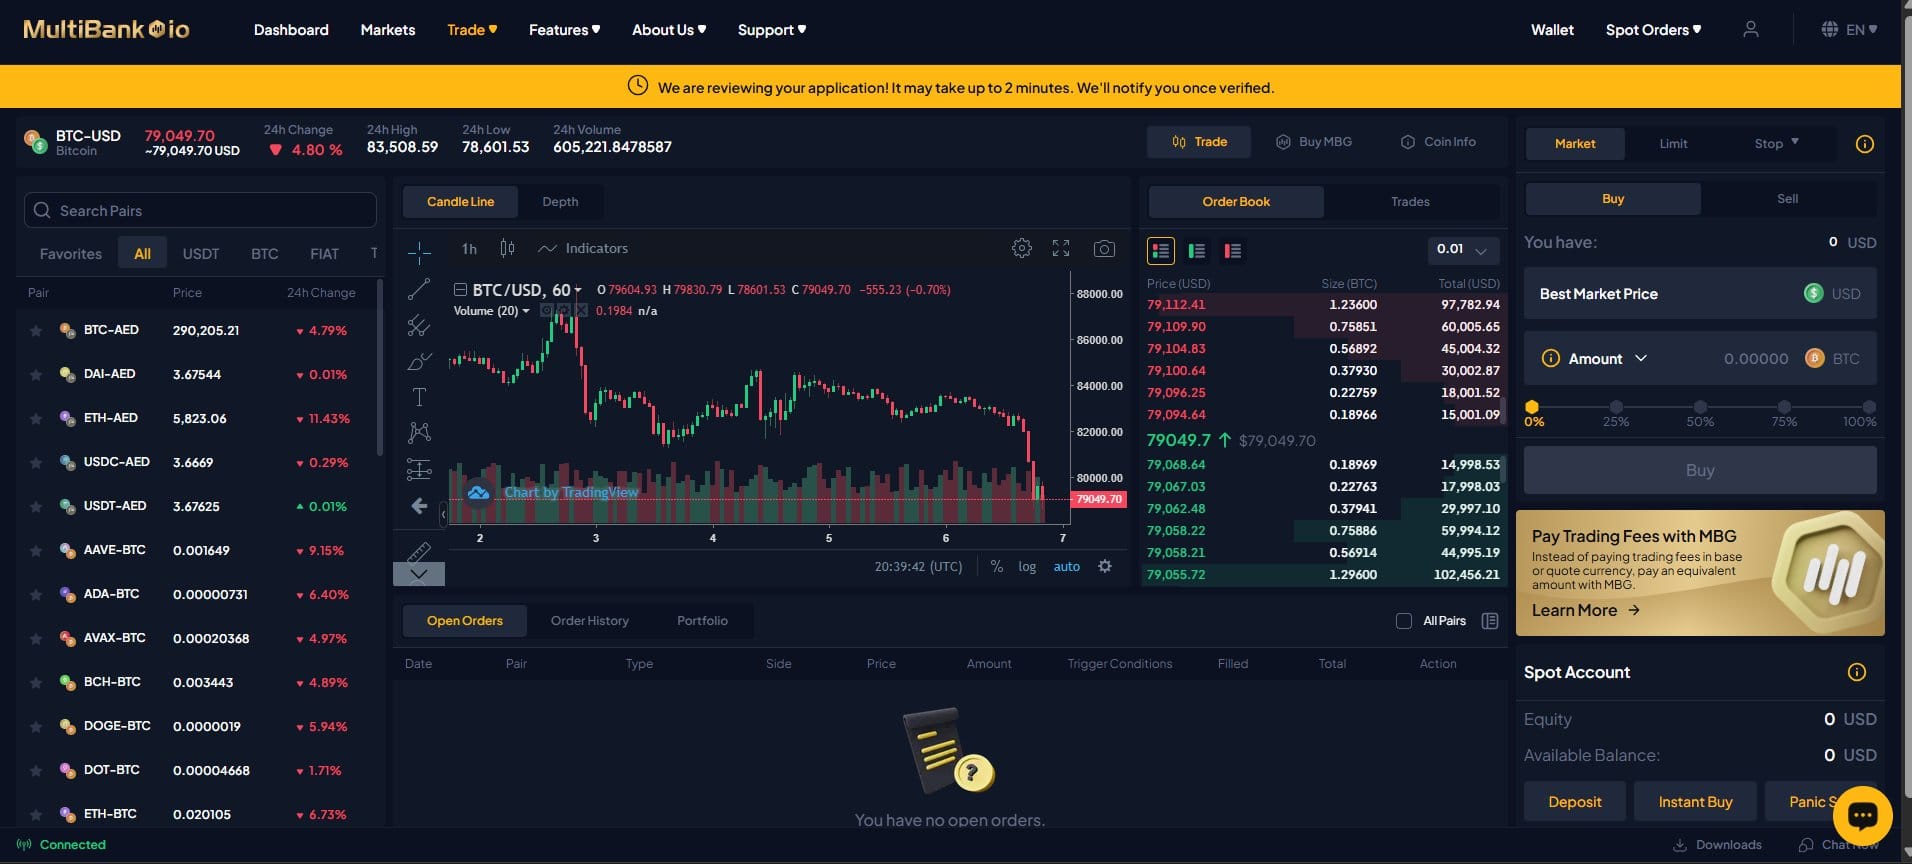Open candlestick chart style selector
The image size is (1912, 864).
click(x=507, y=248)
